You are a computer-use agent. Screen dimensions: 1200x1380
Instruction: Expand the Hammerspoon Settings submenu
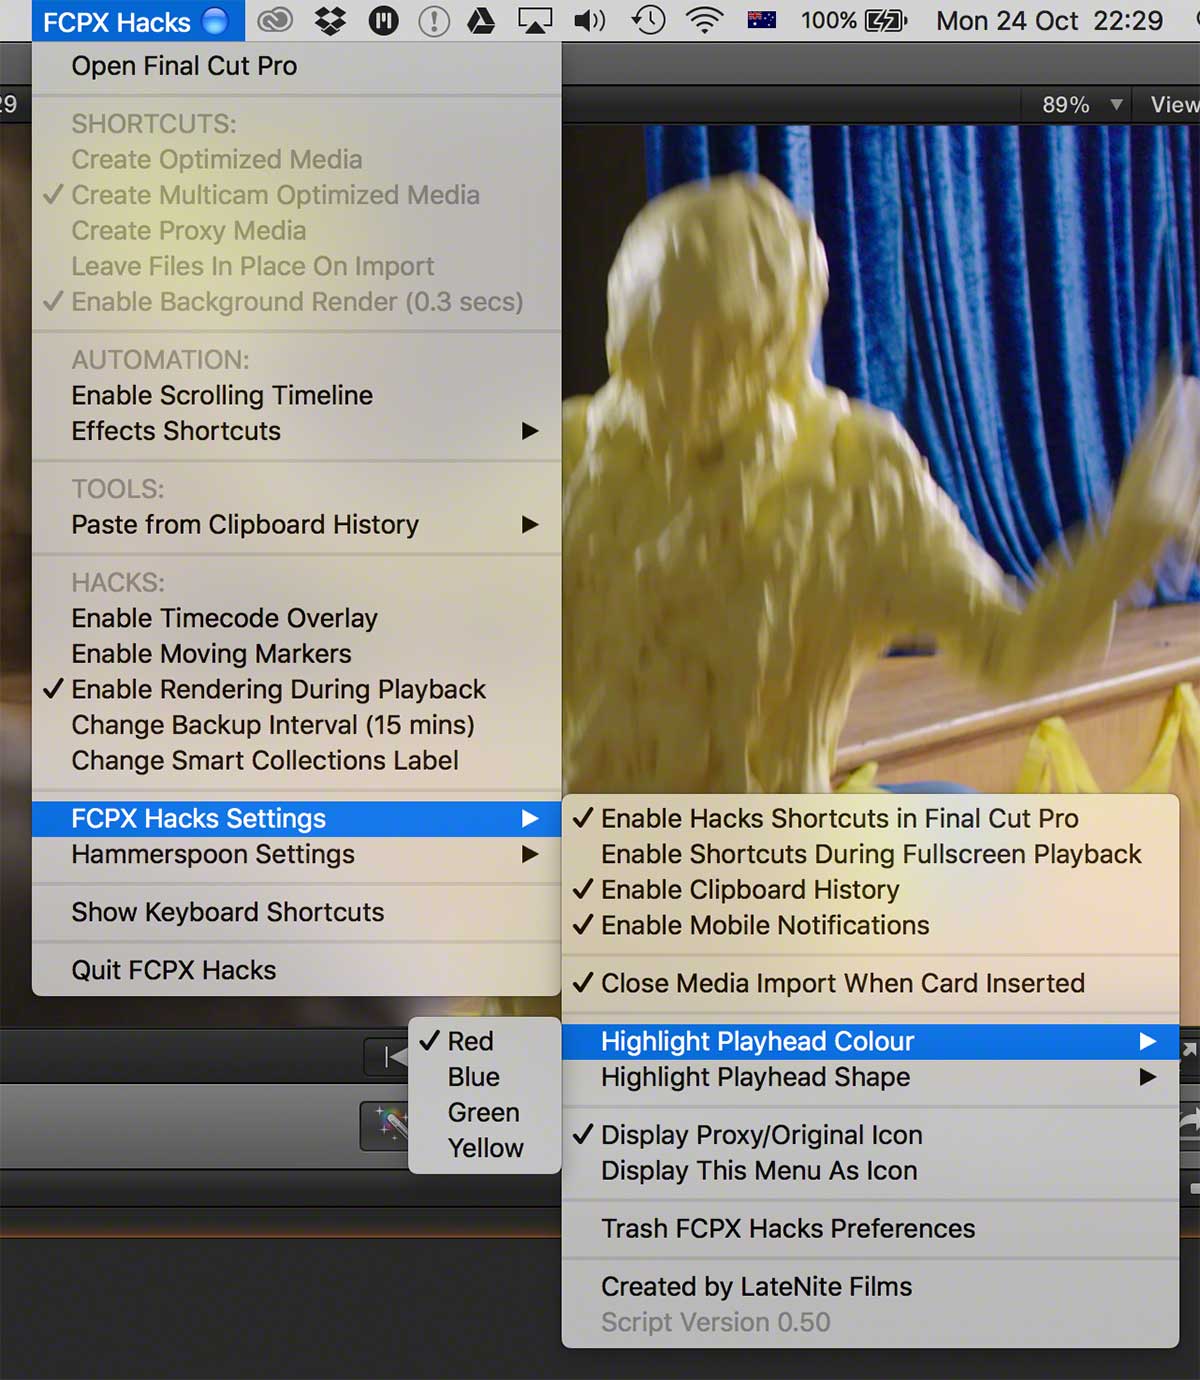[x=296, y=855]
